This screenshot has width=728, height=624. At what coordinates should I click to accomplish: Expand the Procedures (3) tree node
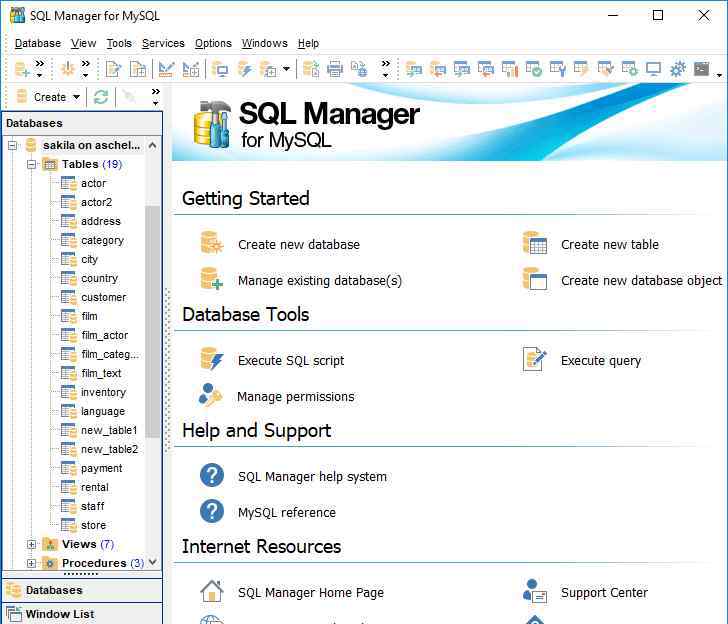pyautogui.click(x=31, y=563)
